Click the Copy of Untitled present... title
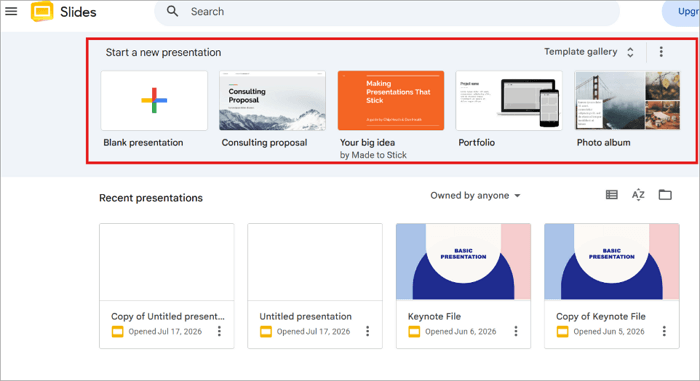The height and width of the screenshot is (381, 700). (x=168, y=316)
